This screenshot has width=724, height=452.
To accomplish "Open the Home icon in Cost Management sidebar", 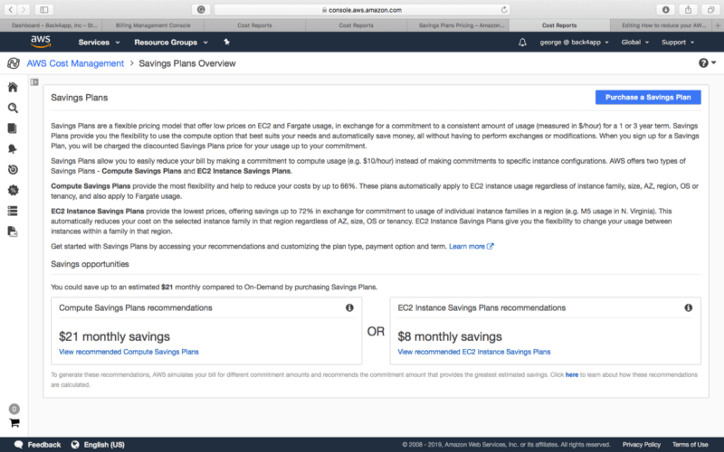I will pos(13,87).
